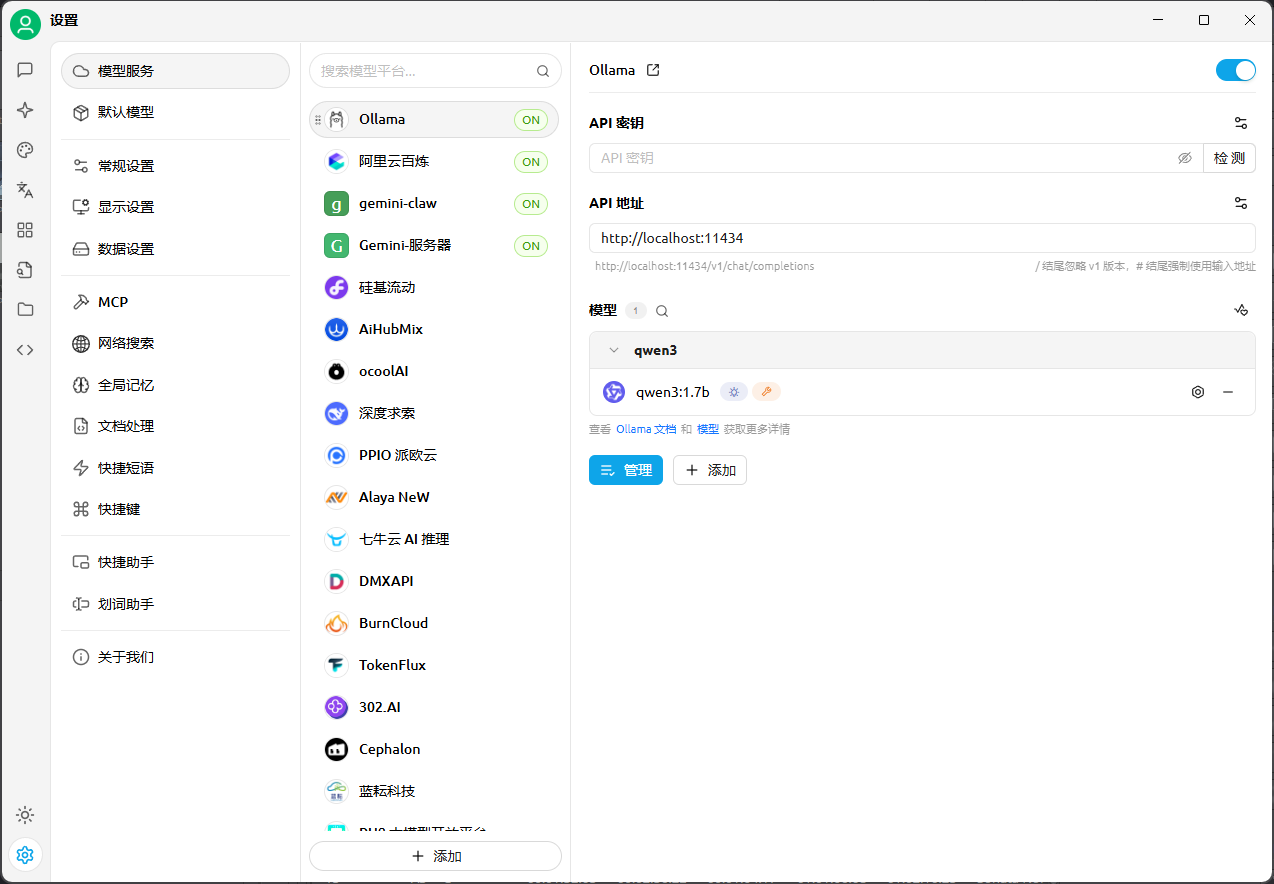Open the knowledge base sidebar icon
Image resolution: width=1274 pixels, height=884 pixels.
click(x=25, y=270)
